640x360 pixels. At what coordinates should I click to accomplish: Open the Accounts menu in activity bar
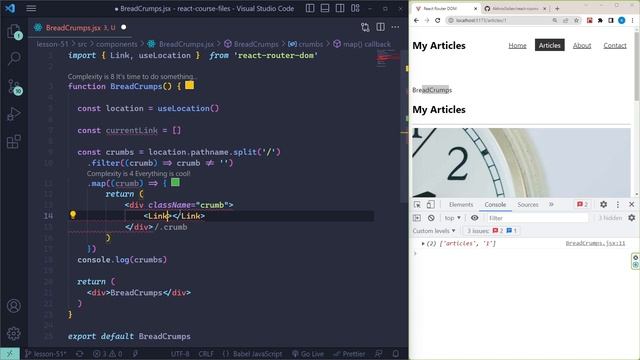14,306
